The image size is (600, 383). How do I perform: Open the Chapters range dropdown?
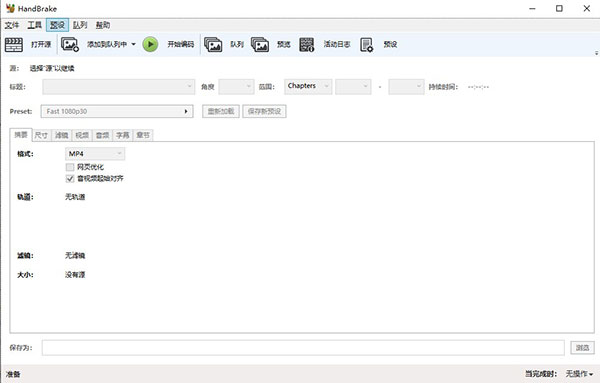point(308,86)
